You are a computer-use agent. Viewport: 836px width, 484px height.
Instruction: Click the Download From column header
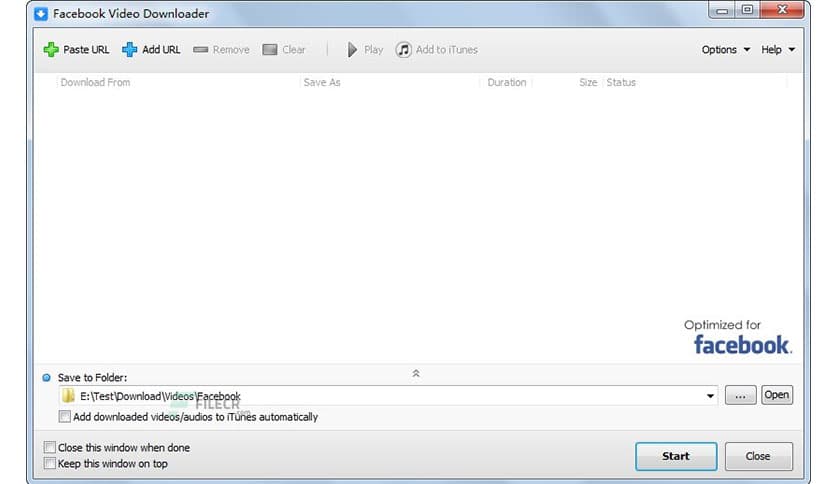tap(95, 82)
